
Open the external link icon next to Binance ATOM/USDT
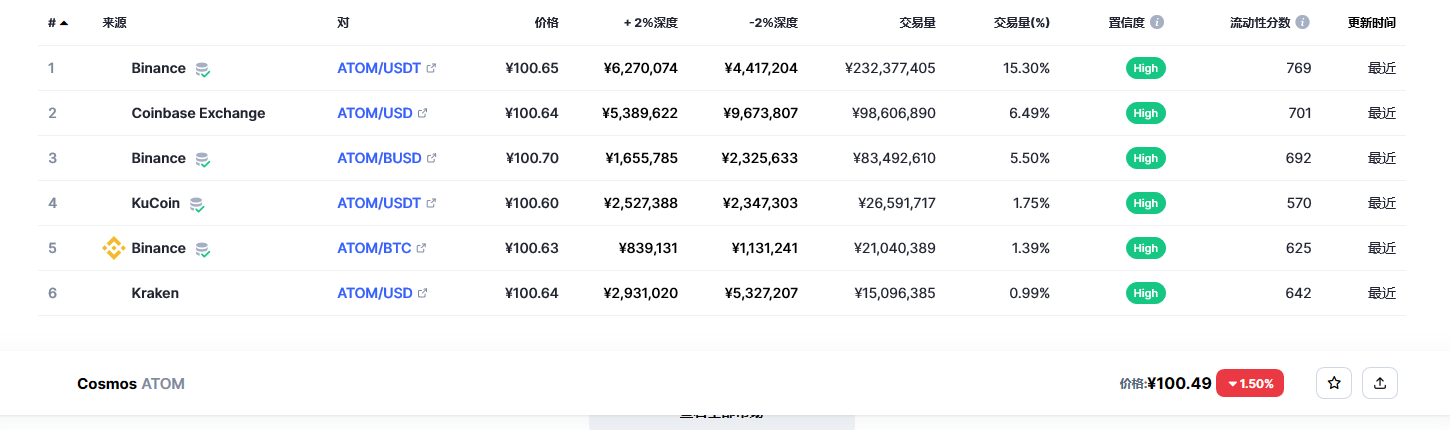coord(431,68)
